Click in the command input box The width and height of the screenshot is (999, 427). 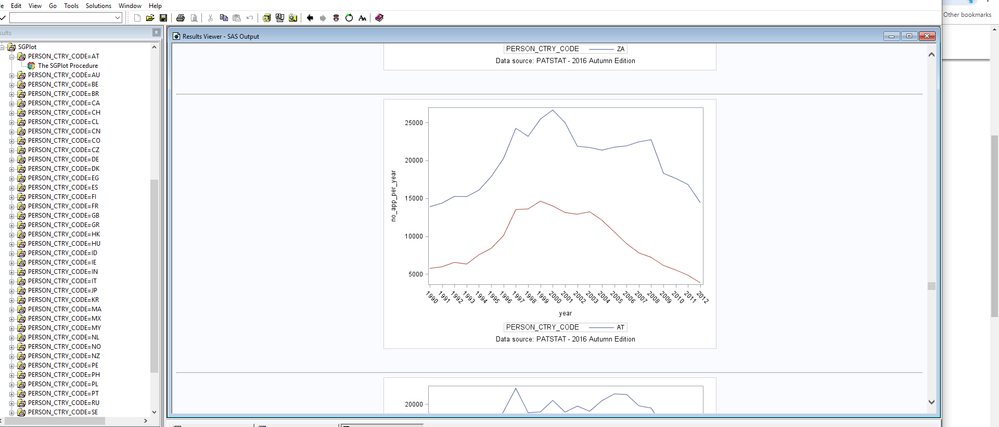pos(60,18)
